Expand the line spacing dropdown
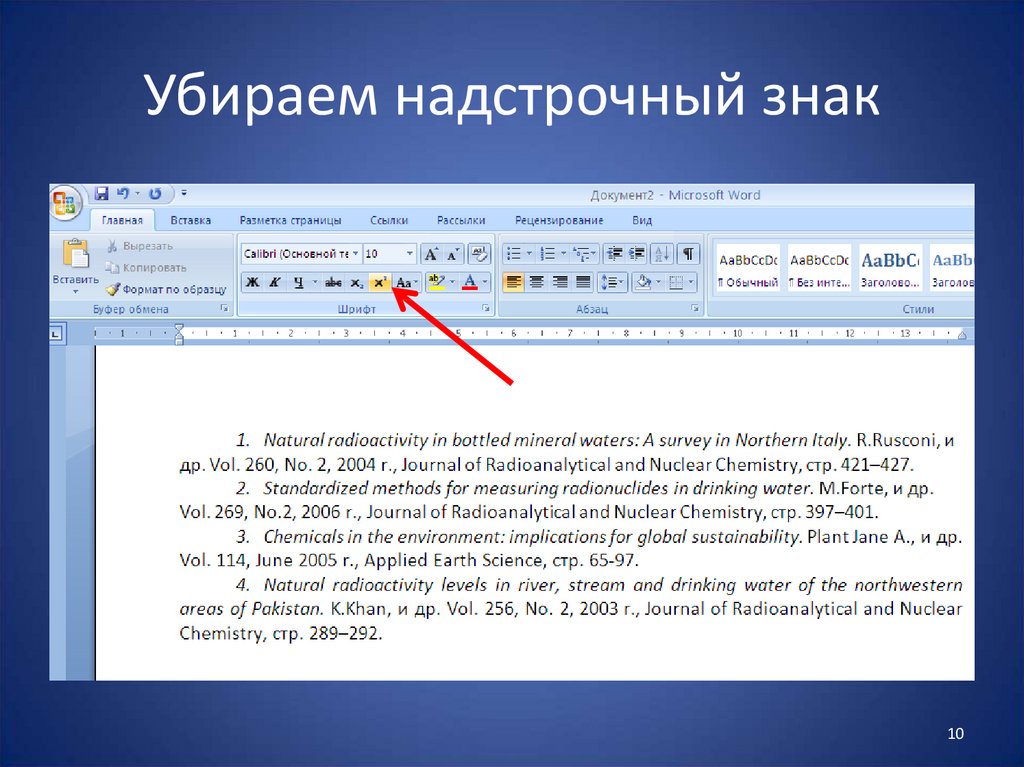Image resolution: width=1024 pixels, height=767 pixels. (623, 283)
